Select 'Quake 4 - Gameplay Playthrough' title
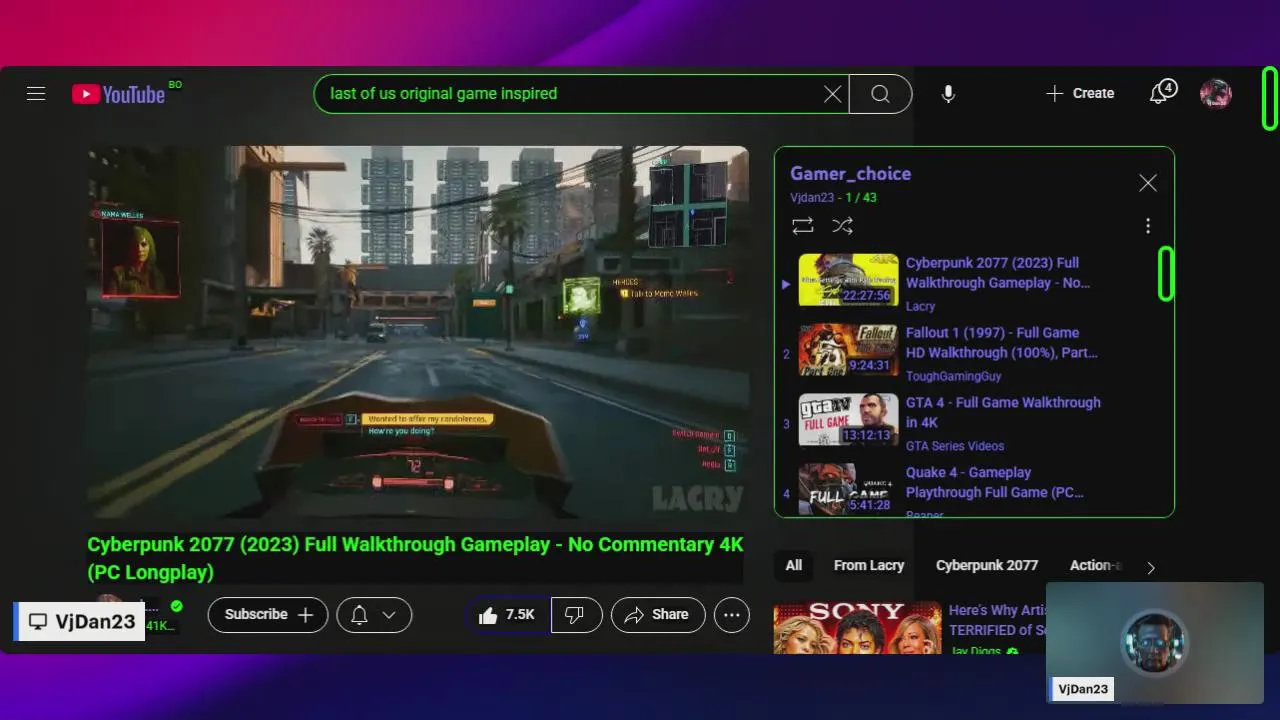The height and width of the screenshot is (720, 1280). point(995,482)
